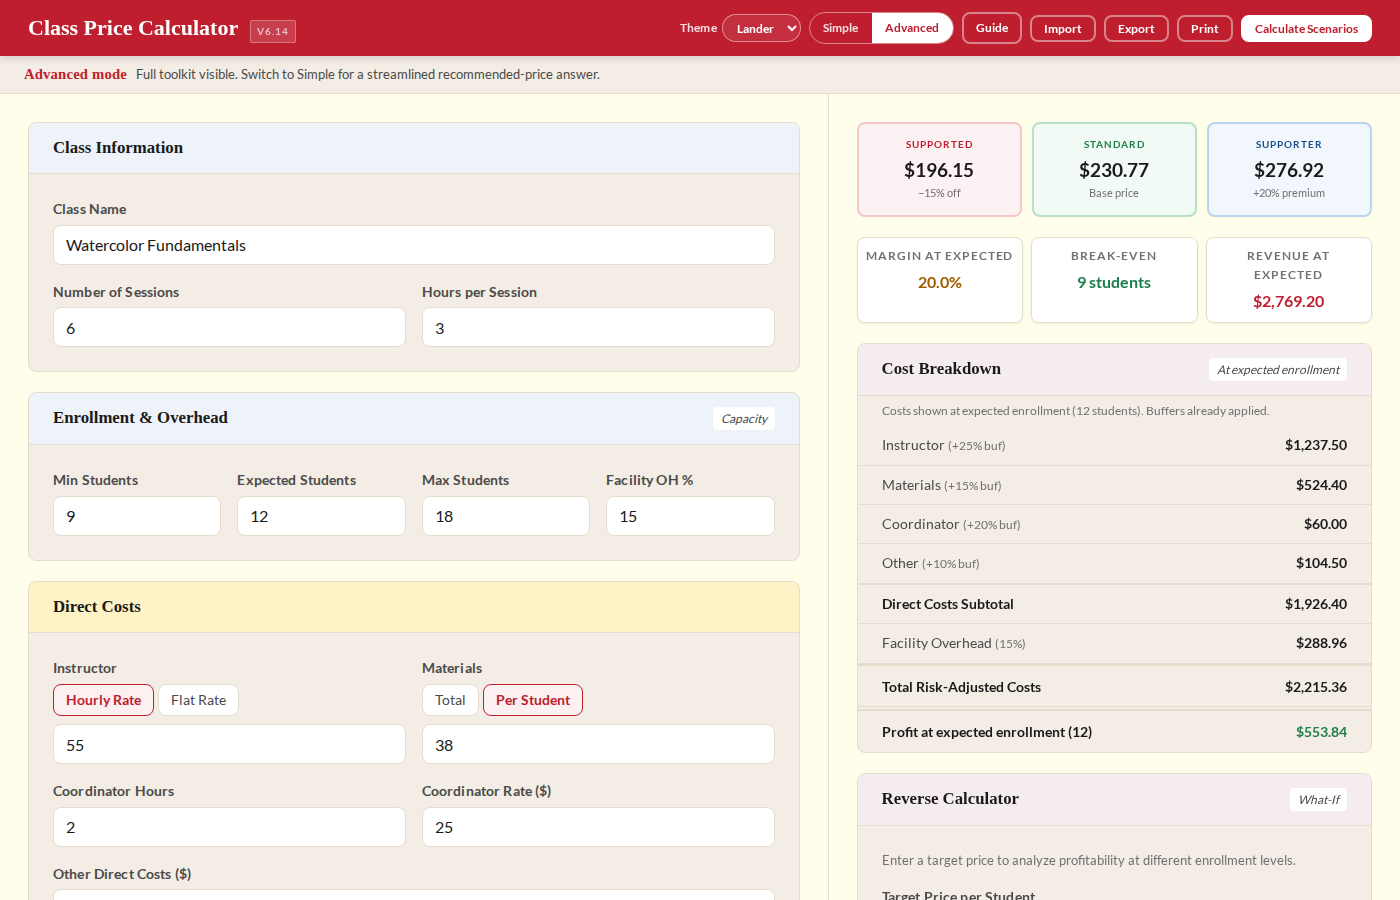The image size is (1400, 900).
Task: Click the Margin at Expected card
Action: (x=939, y=280)
